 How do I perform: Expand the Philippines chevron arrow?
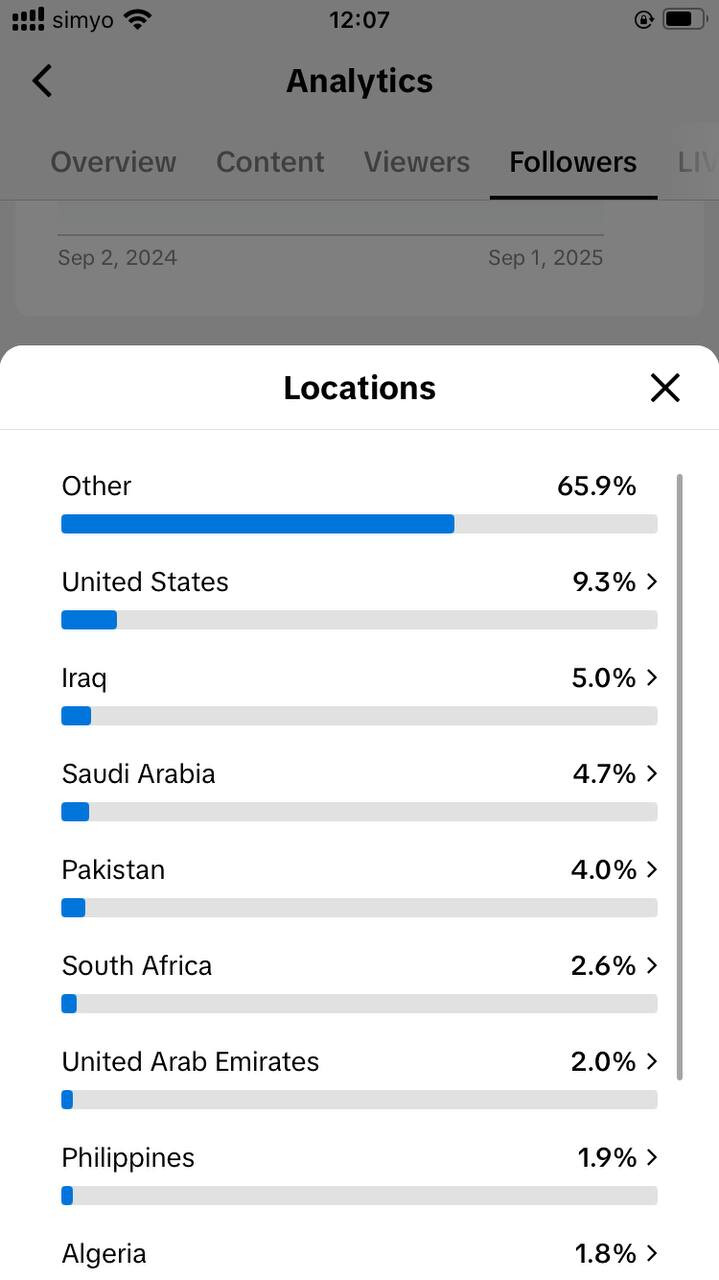click(x=652, y=1158)
